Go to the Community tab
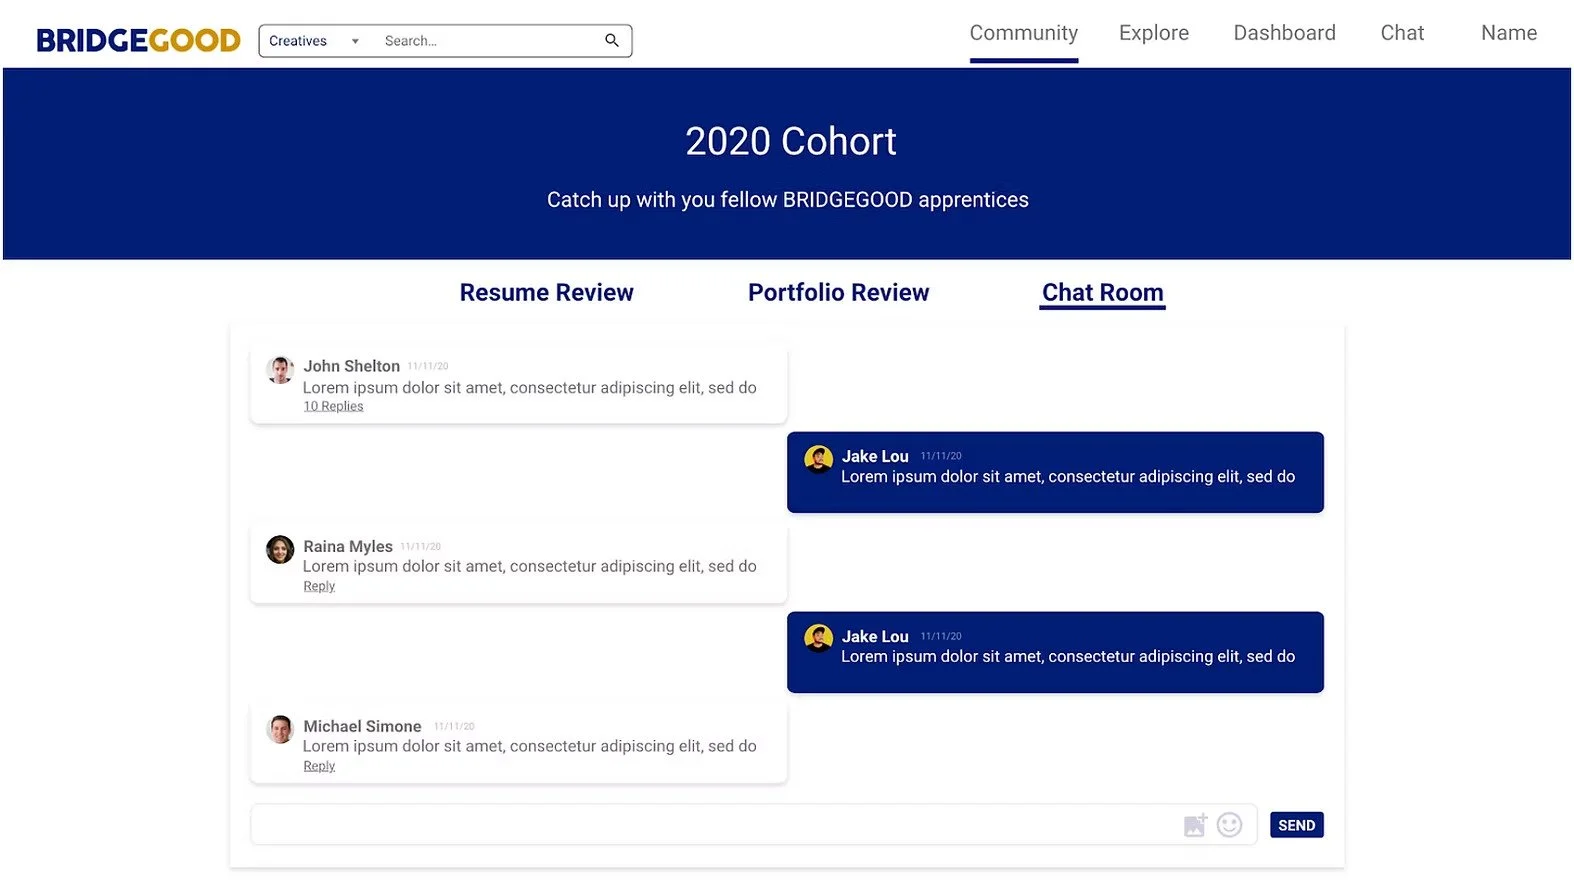Image resolution: width=1574 pixels, height=896 pixels. click(x=1023, y=33)
